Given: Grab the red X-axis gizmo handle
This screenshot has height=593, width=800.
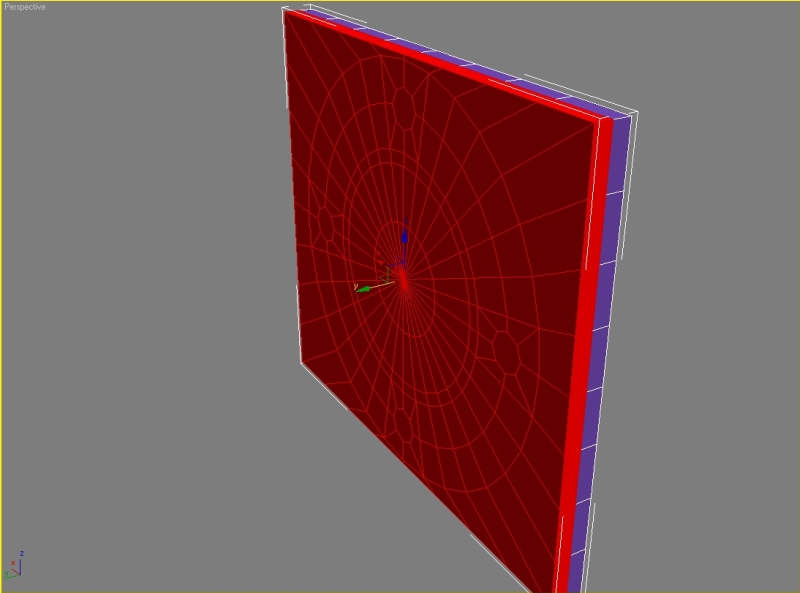Looking at the screenshot, I should coord(381,264).
